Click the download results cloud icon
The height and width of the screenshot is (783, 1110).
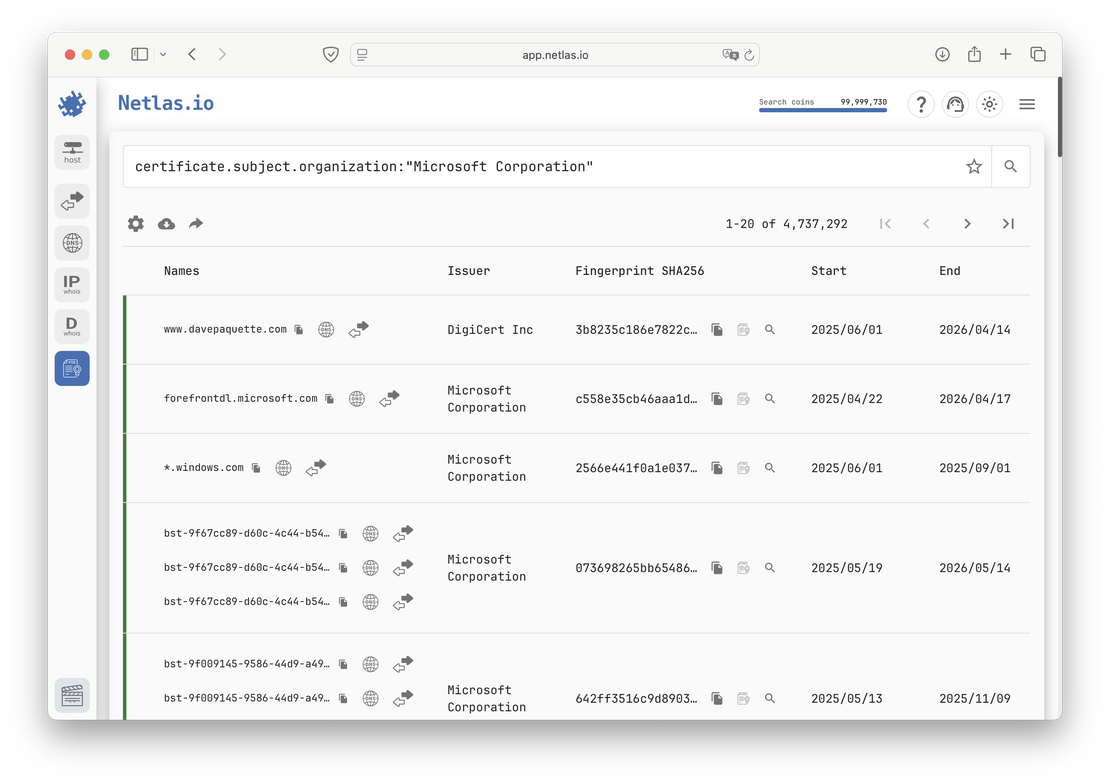coord(166,224)
